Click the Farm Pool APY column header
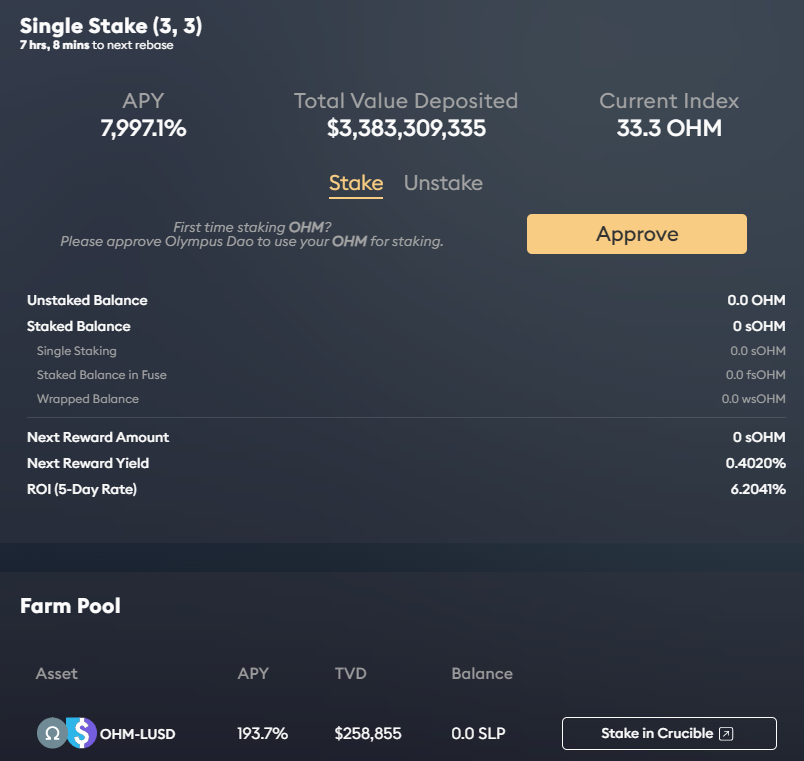 (x=253, y=674)
